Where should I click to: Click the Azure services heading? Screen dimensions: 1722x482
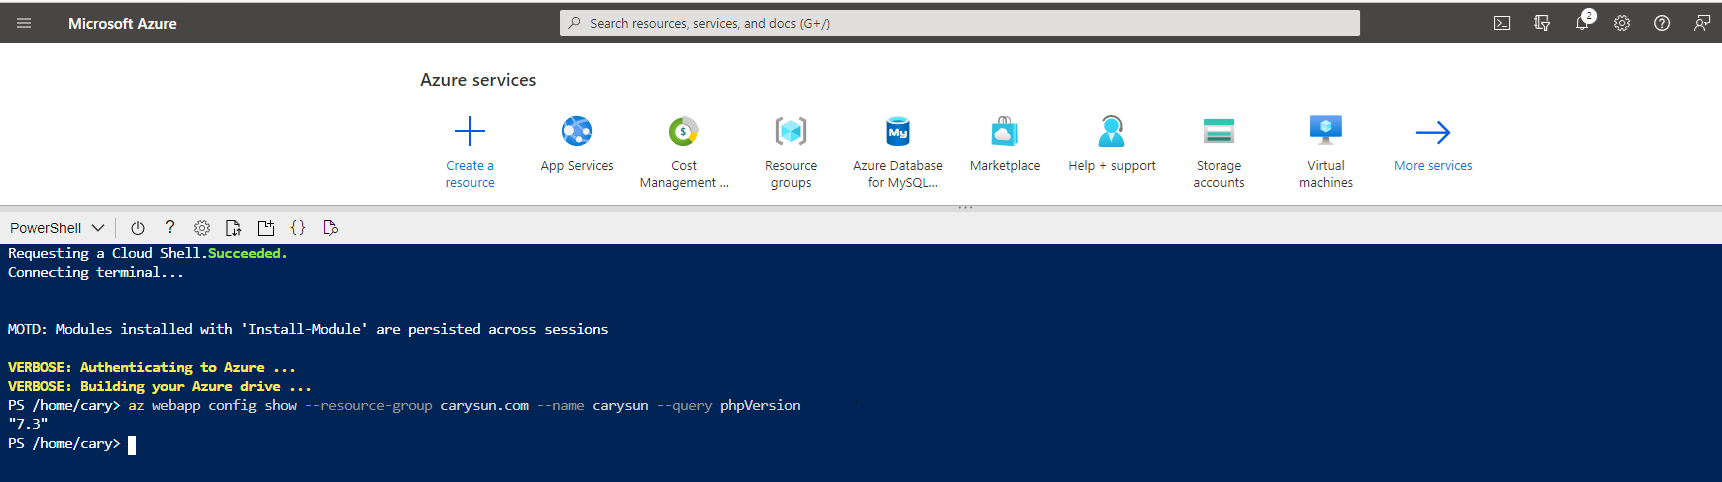pyautogui.click(x=478, y=80)
